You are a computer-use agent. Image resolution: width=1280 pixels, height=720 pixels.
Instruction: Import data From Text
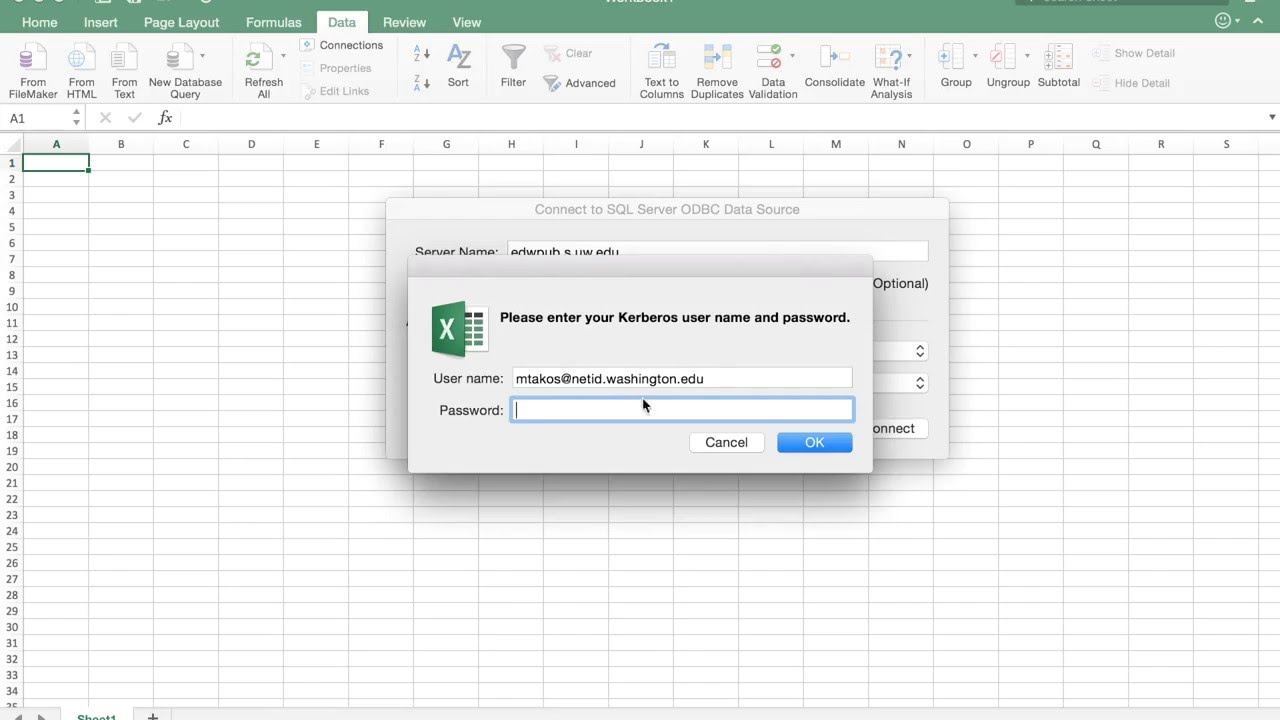[x=124, y=72]
